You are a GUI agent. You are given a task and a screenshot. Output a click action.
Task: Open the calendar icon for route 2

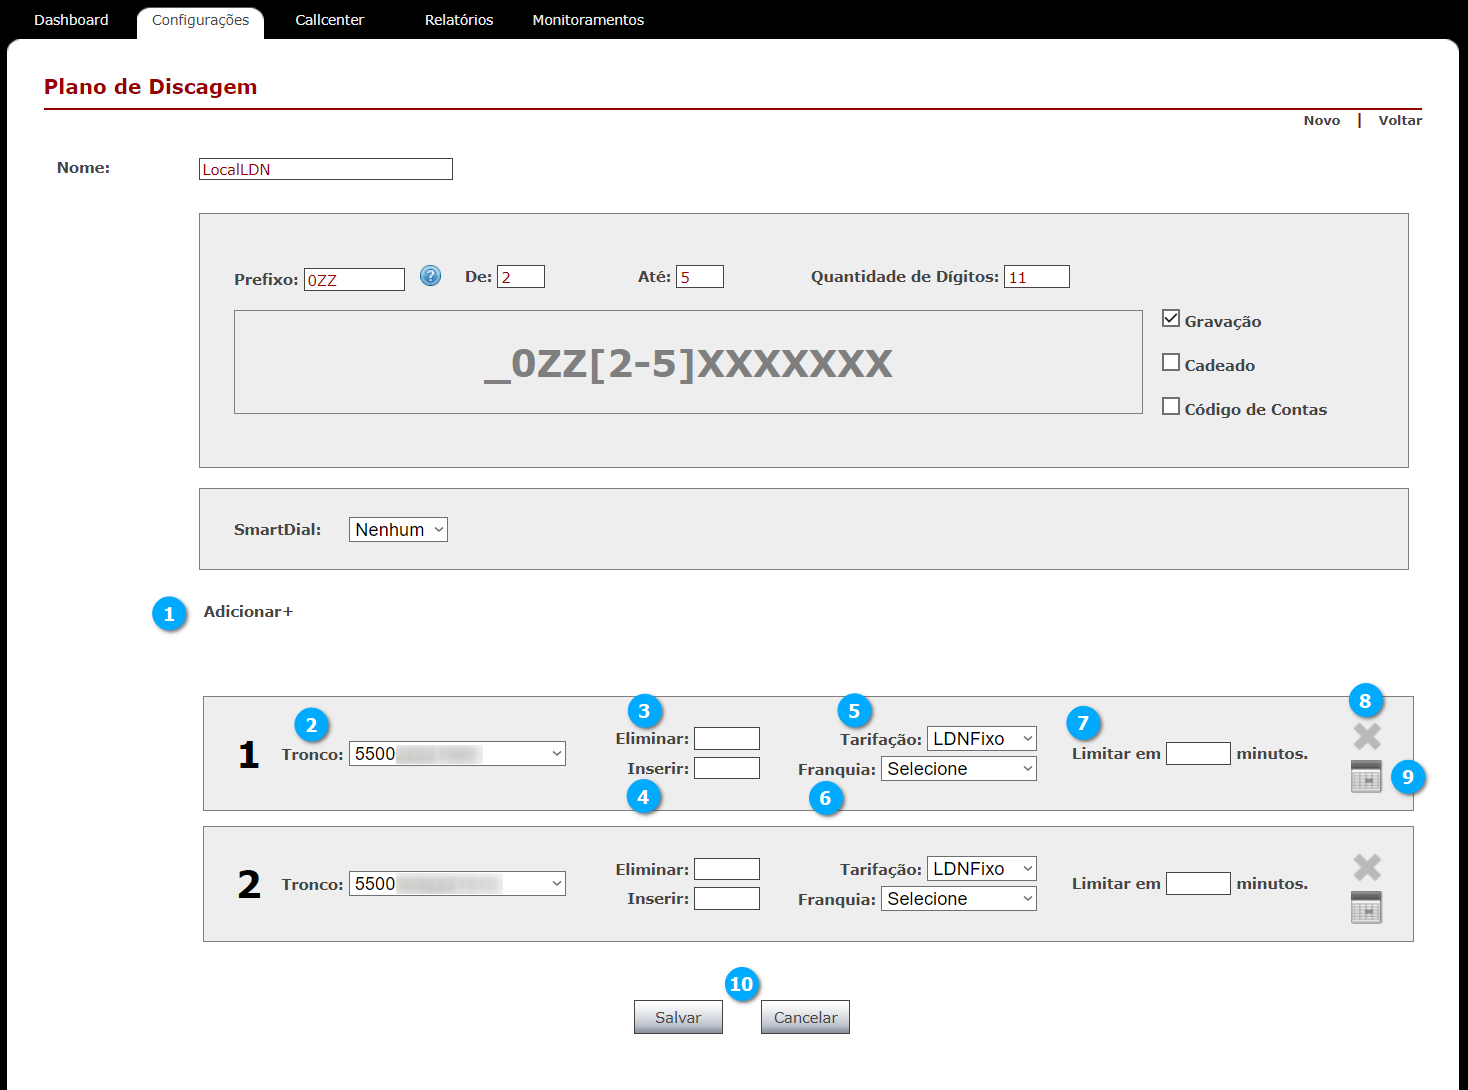[x=1366, y=907]
